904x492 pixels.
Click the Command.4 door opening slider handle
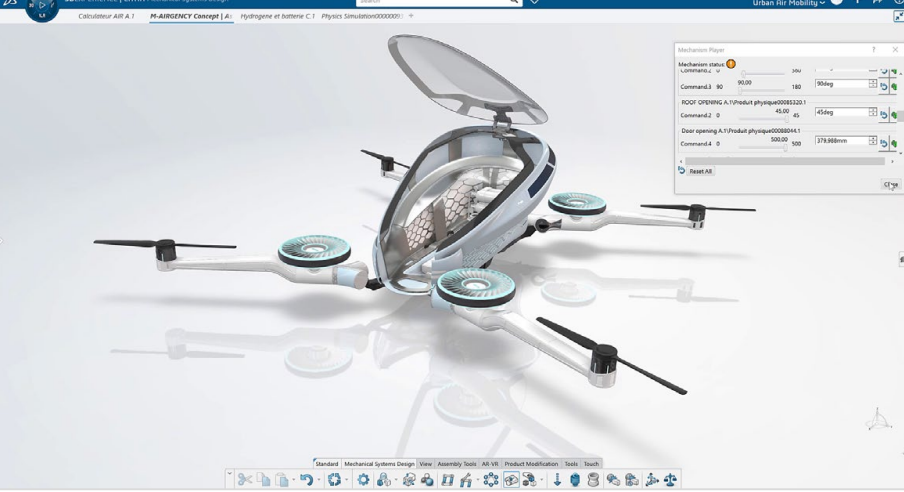point(785,148)
